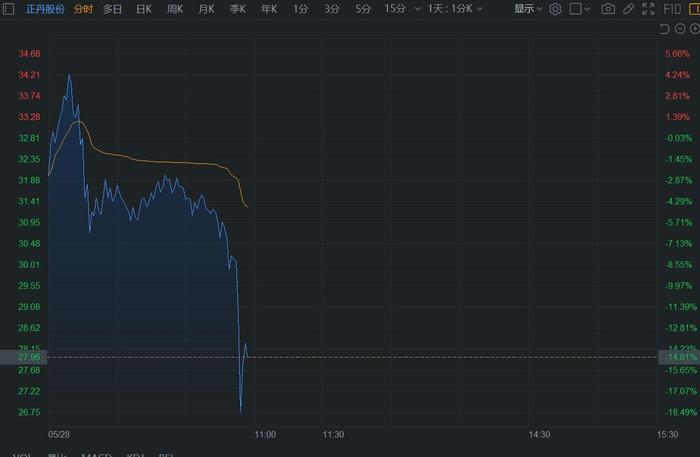Switch to the 季K tab
This screenshot has width=700, height=457.
tap(238, 9)
